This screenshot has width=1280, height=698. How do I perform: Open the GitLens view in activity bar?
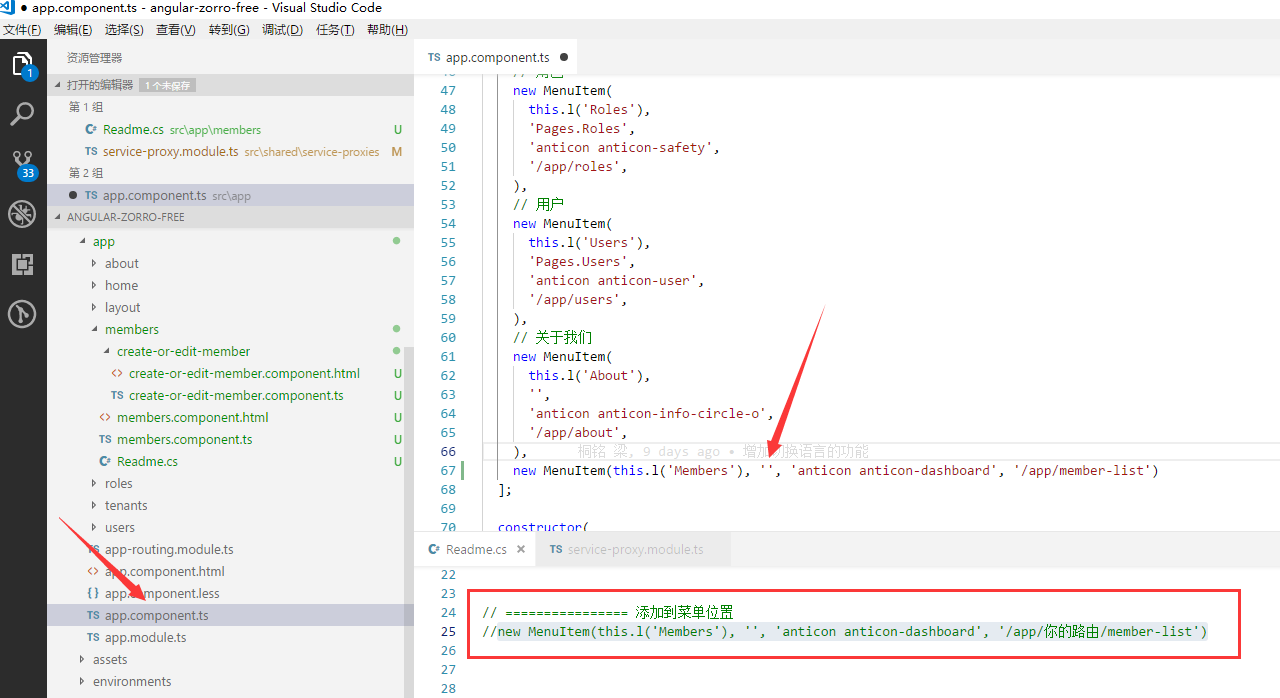coord(23,314)
